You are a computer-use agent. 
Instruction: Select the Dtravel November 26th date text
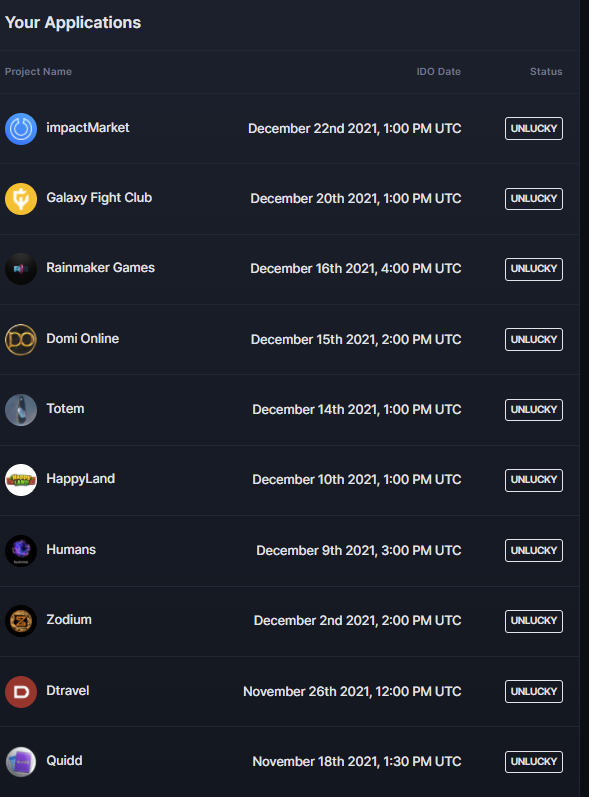coord(352,691)
